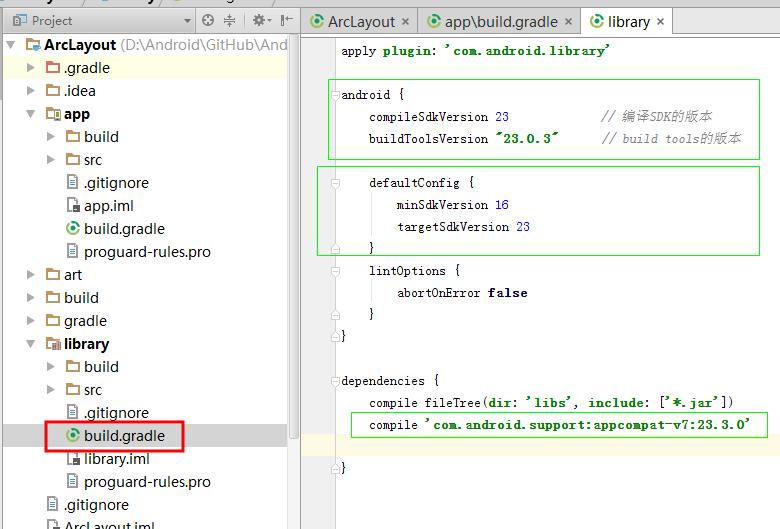Click the app module folder icon
This screenshot has height=529, width=780.
point(53,113)
